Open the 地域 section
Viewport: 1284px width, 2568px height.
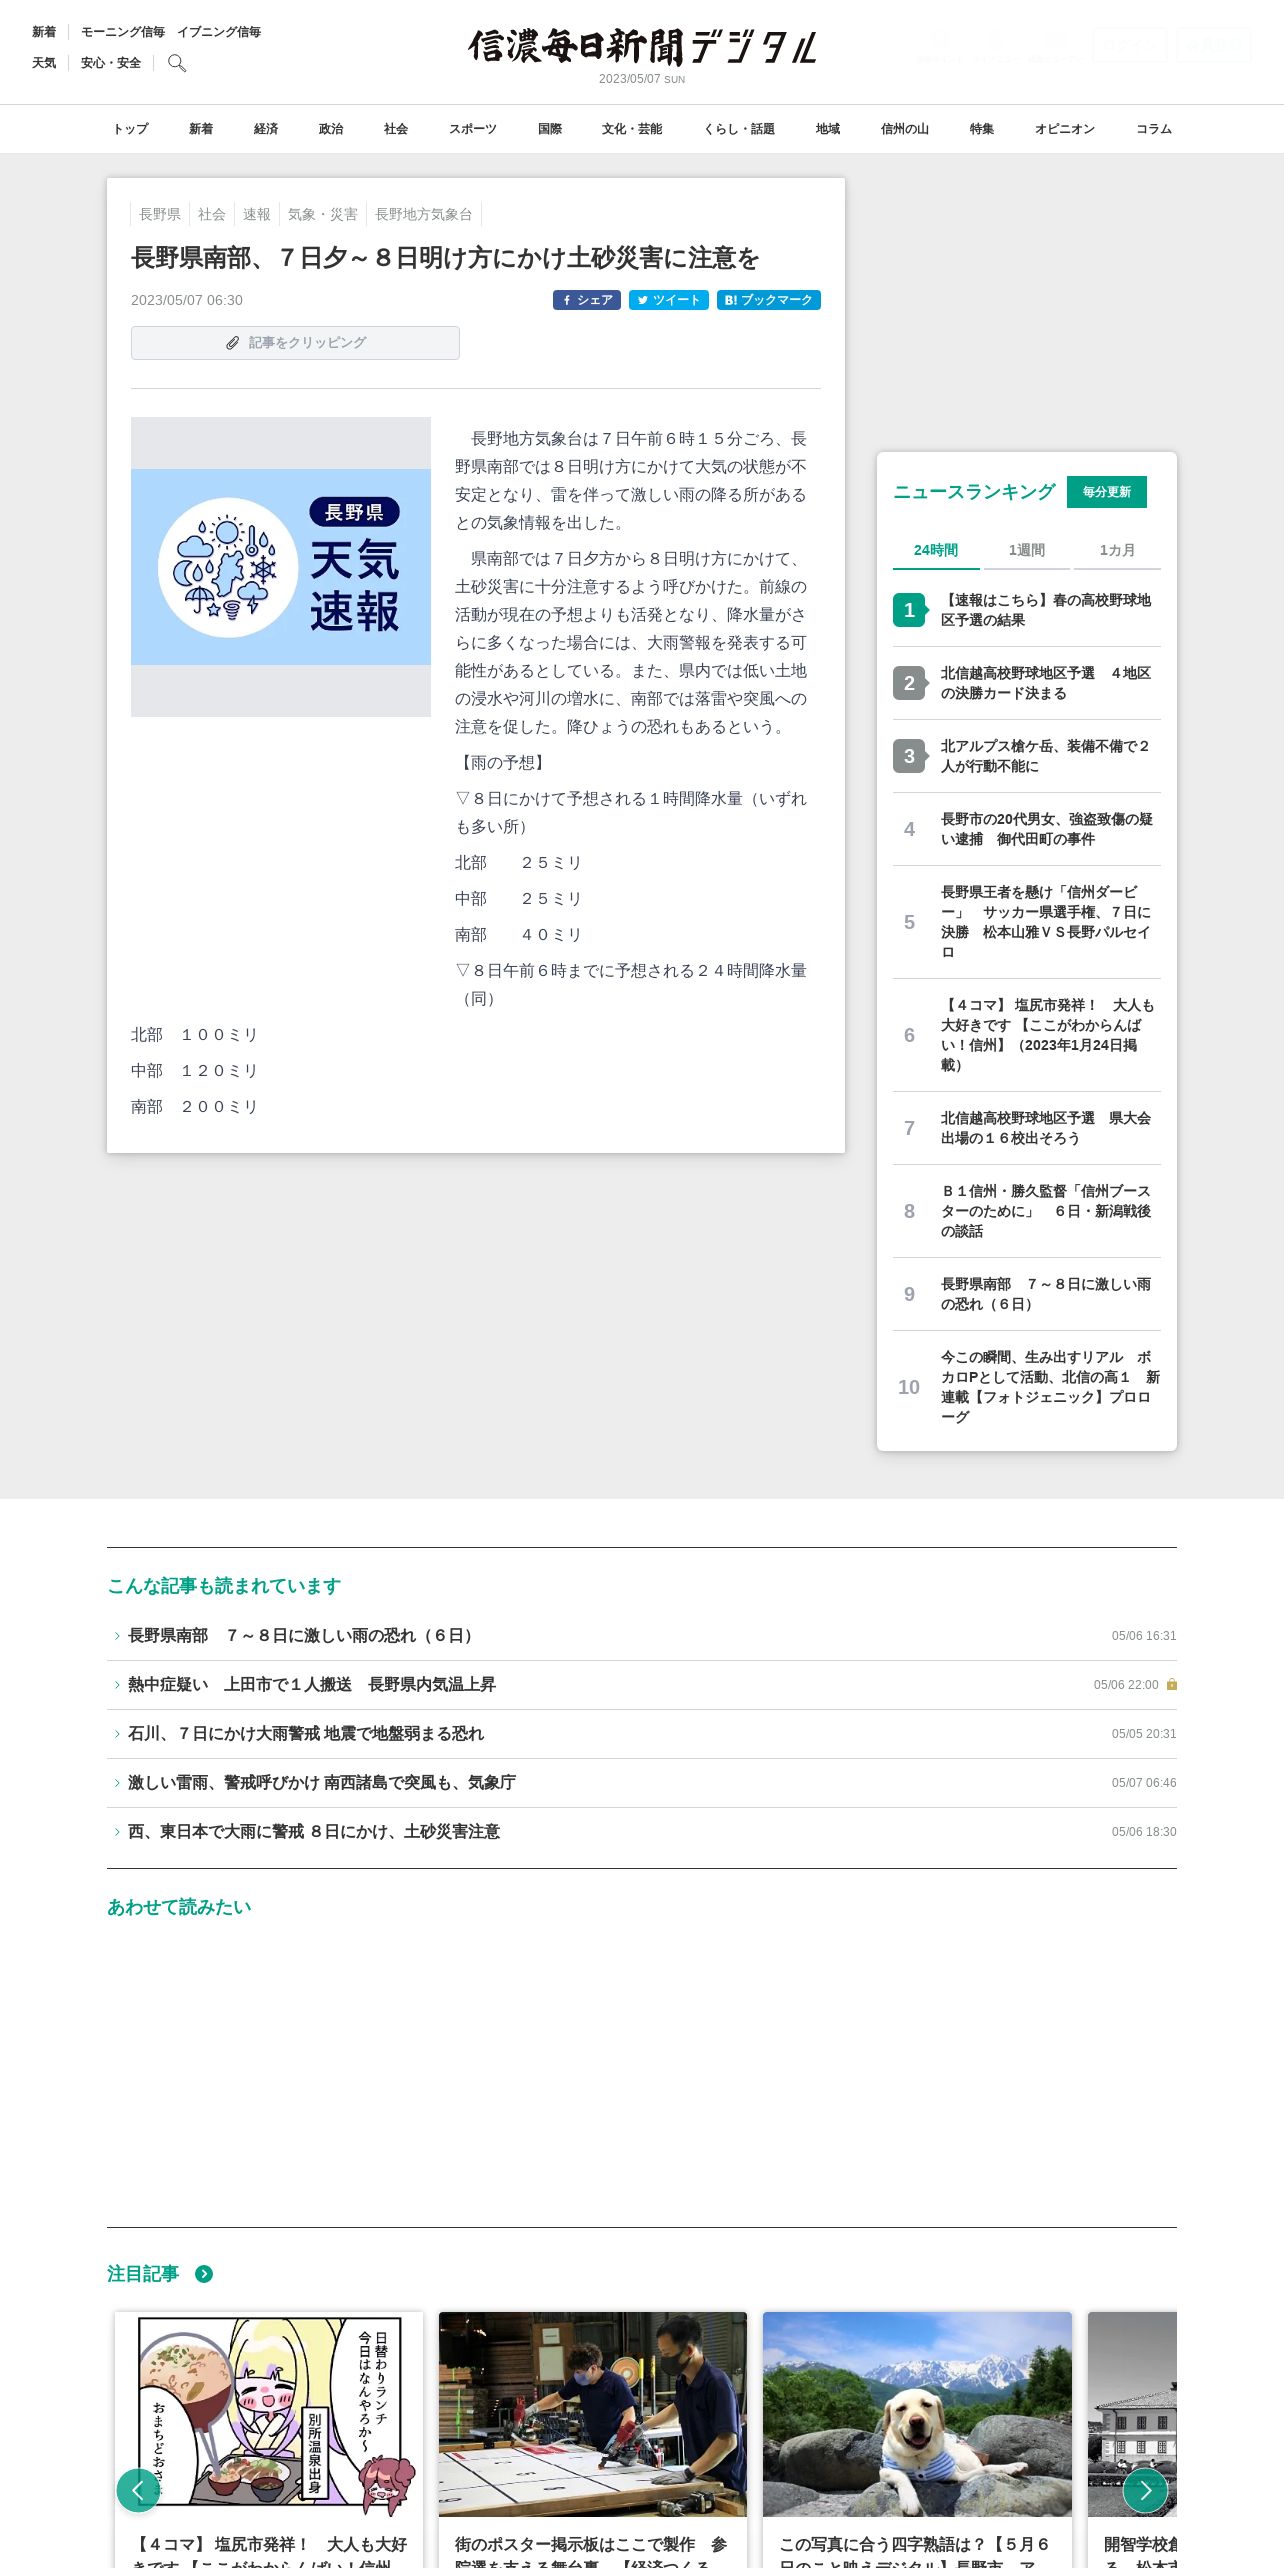click(828, 129)
